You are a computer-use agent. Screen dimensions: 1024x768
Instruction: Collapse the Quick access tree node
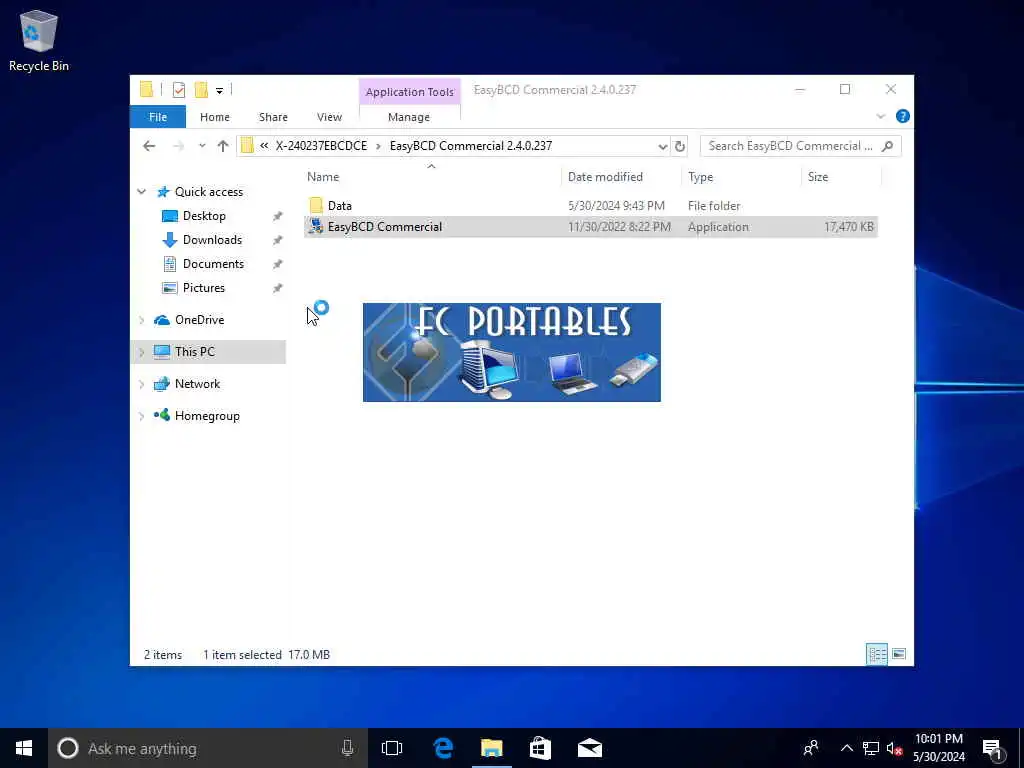coord(142,192)
